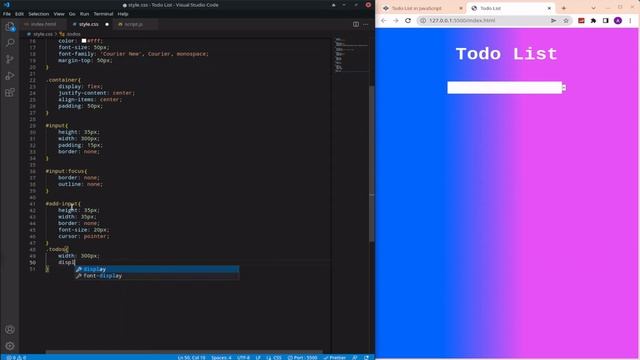The height and width of the screenshot is (360, 640).
Task: Click the small add button beside the todo input
Action: 564,88
